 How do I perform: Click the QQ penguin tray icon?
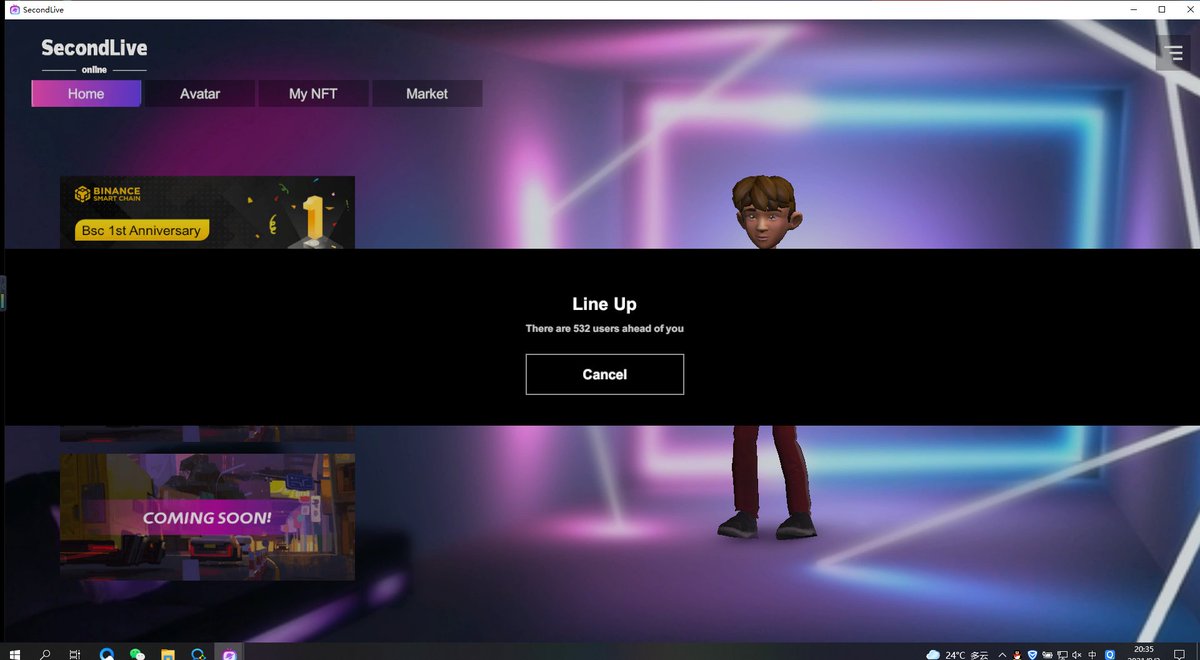[x=1016, y=655]
